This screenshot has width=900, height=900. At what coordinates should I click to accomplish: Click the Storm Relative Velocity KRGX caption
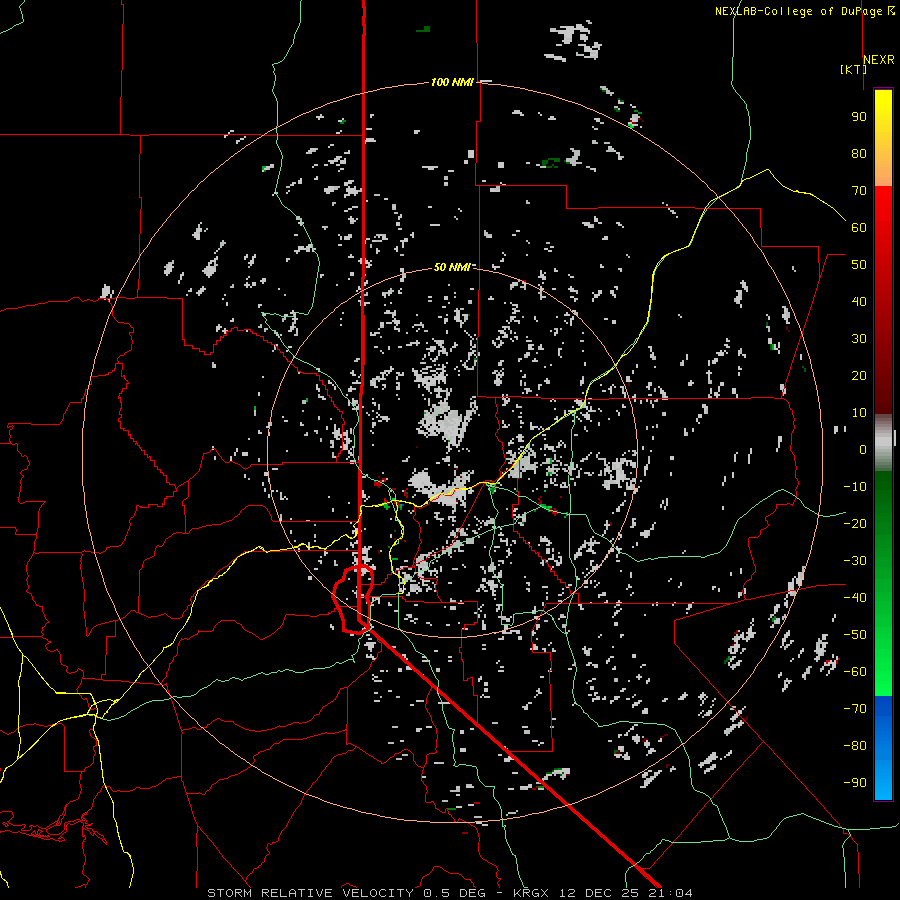(449, 893)
